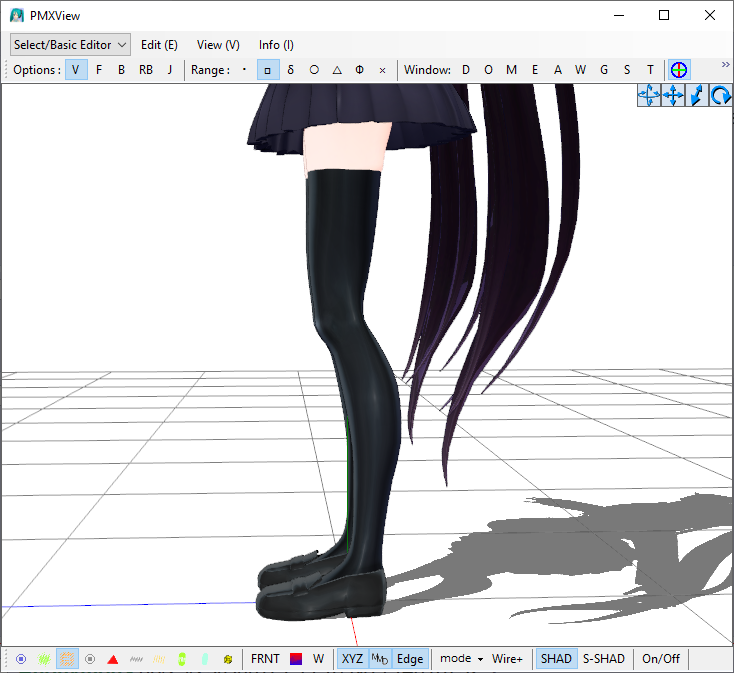Click the FRNT front view button
Screen dimensions: 734x673
[265, 659]
